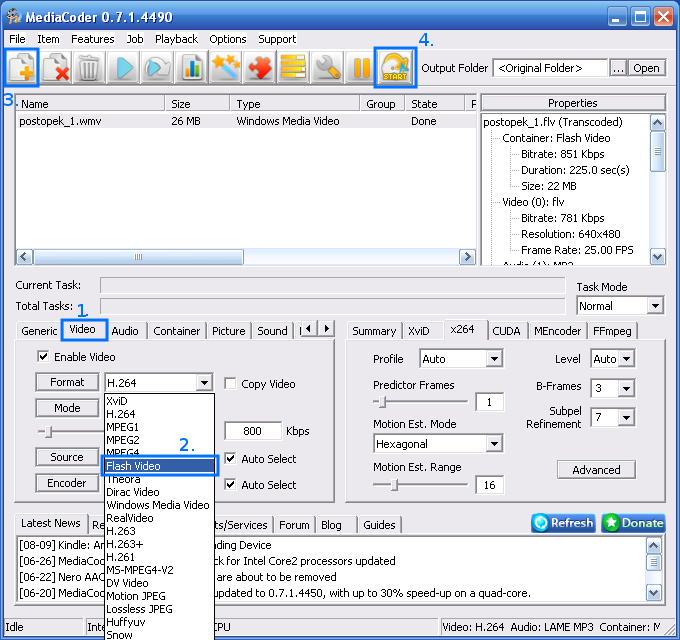Screen dimensions: 680x640
Task: Open the Summary tab
Action: coord(374,331)
